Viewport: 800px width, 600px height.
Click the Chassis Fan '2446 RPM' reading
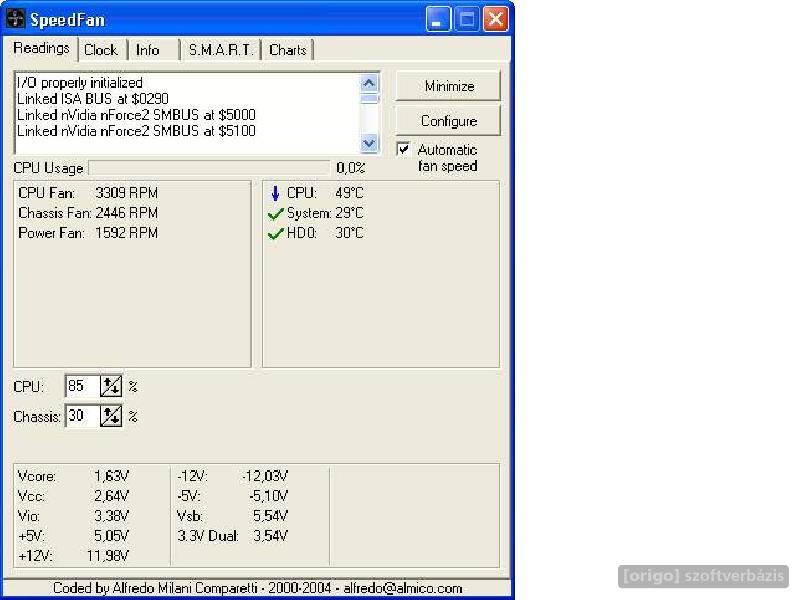coord(127,213)
